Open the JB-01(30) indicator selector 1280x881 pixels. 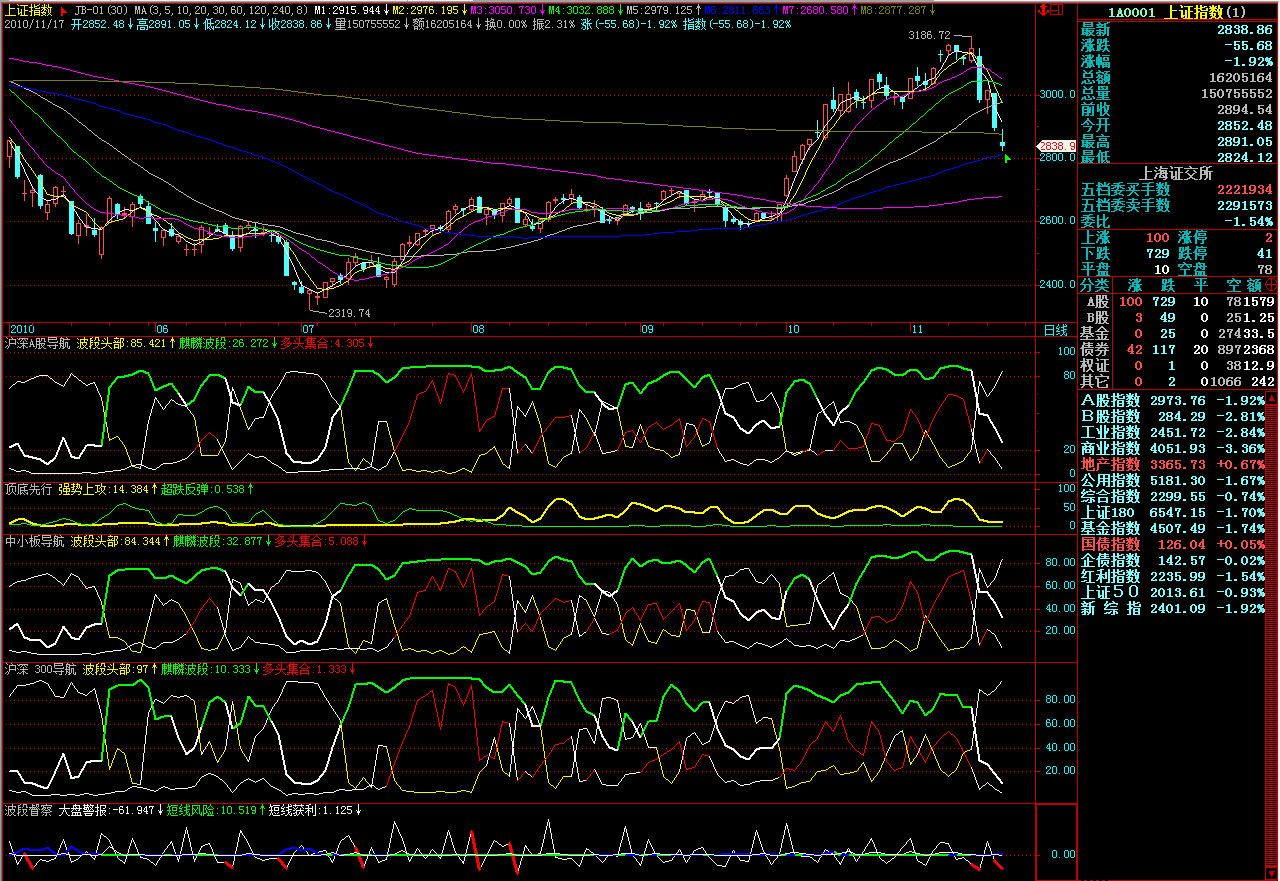pos(101,10)
